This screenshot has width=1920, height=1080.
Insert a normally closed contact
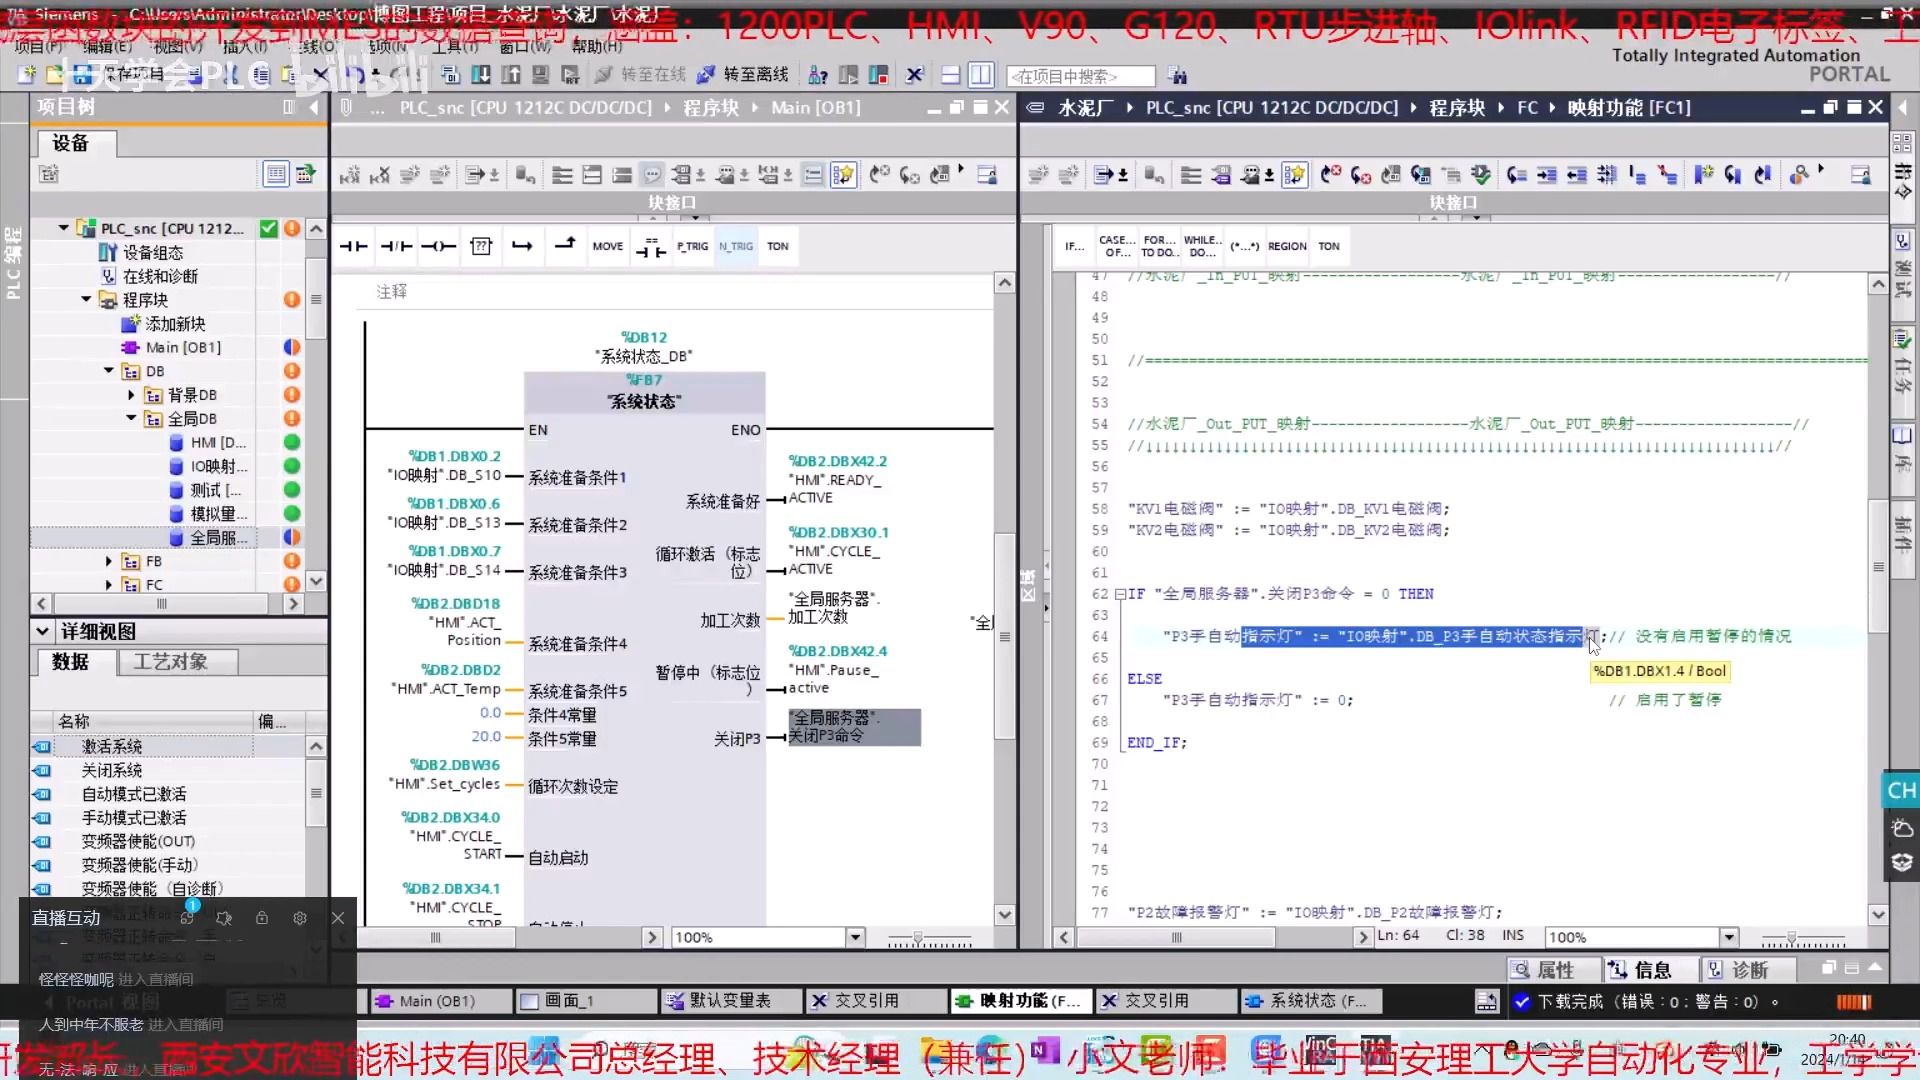(396, 246)
